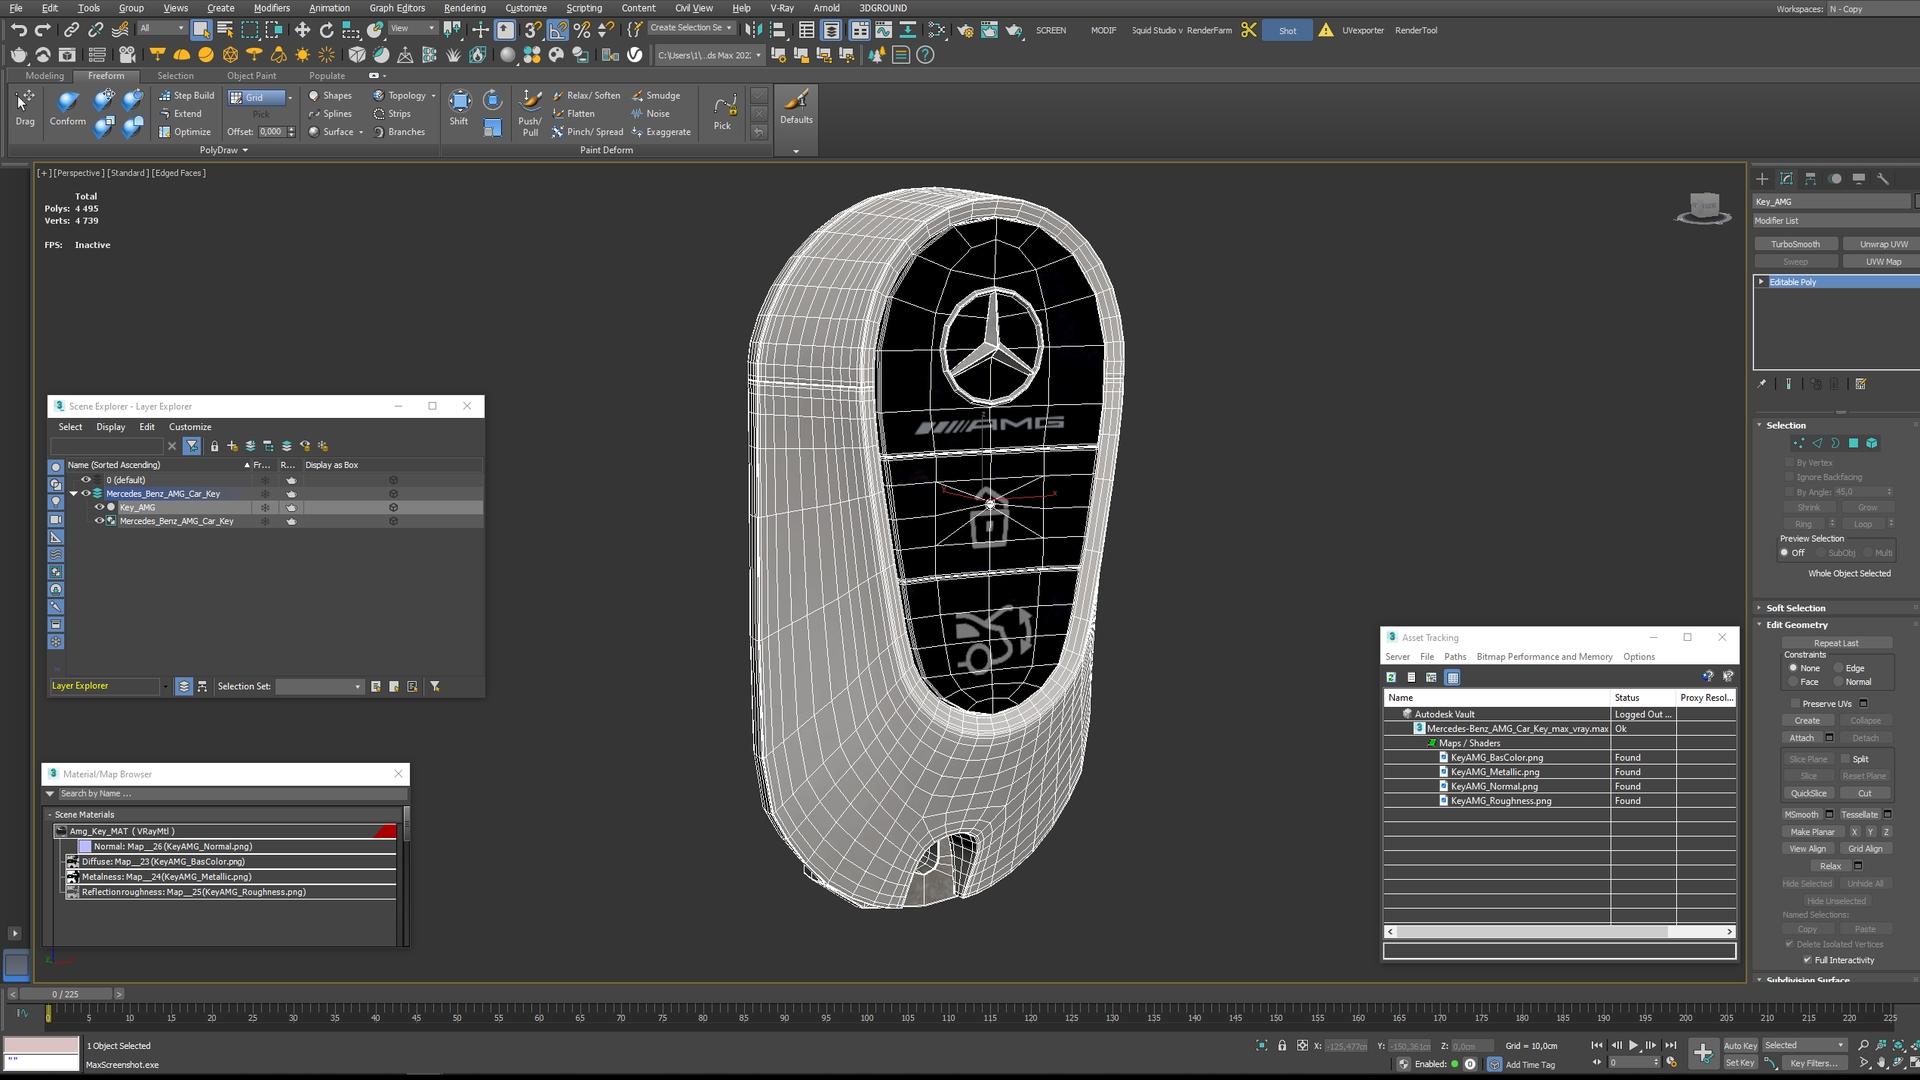Click the Undo arrow in main toolbar
The width and height of the screenshot is (1920, 1080).
click(x=19, y=30)
